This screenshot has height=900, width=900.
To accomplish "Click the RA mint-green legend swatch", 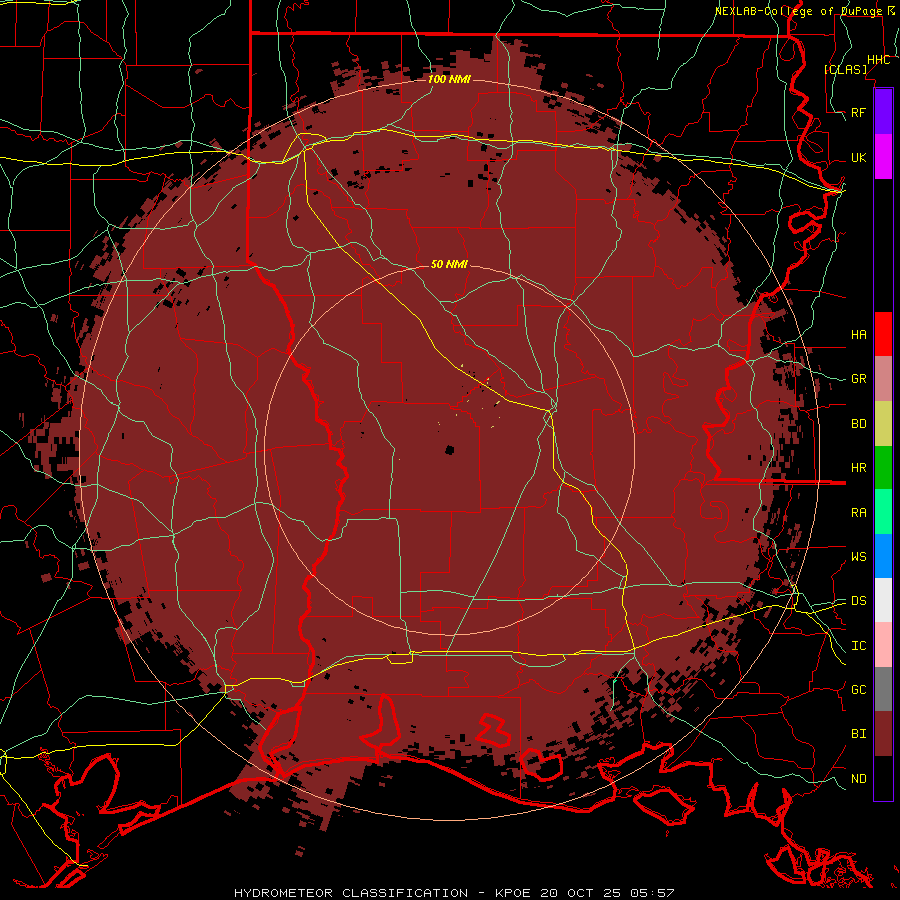I will pos(883,512).
